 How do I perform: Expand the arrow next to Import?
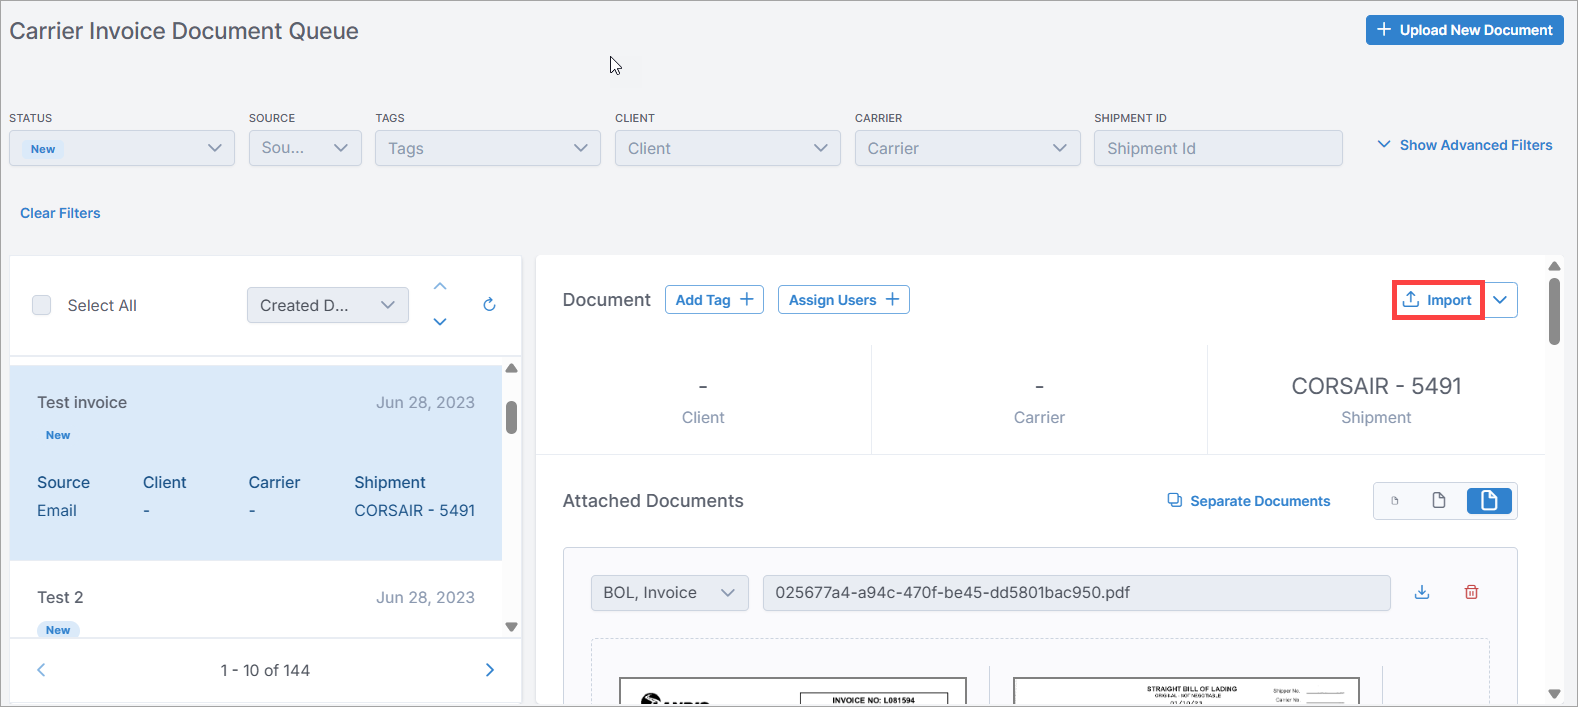pyautogui.click(x=1500, y=300)
